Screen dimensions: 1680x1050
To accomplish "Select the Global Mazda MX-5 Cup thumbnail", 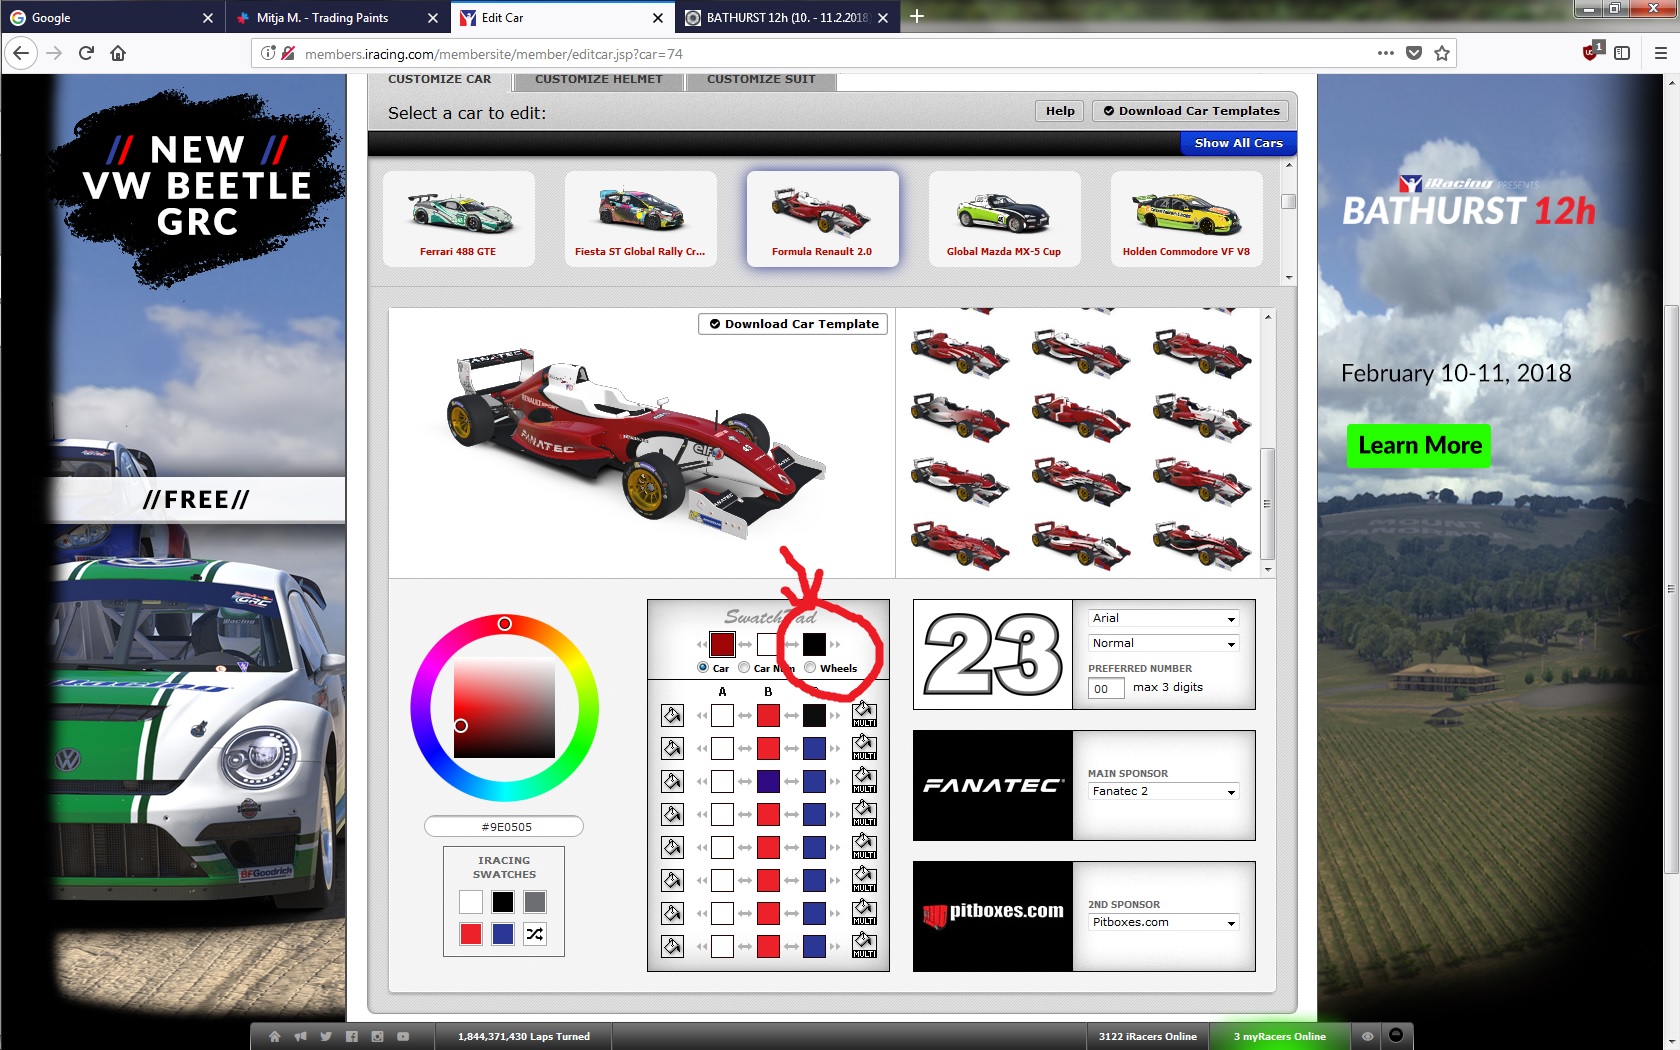I will (x=1004, y=219).
